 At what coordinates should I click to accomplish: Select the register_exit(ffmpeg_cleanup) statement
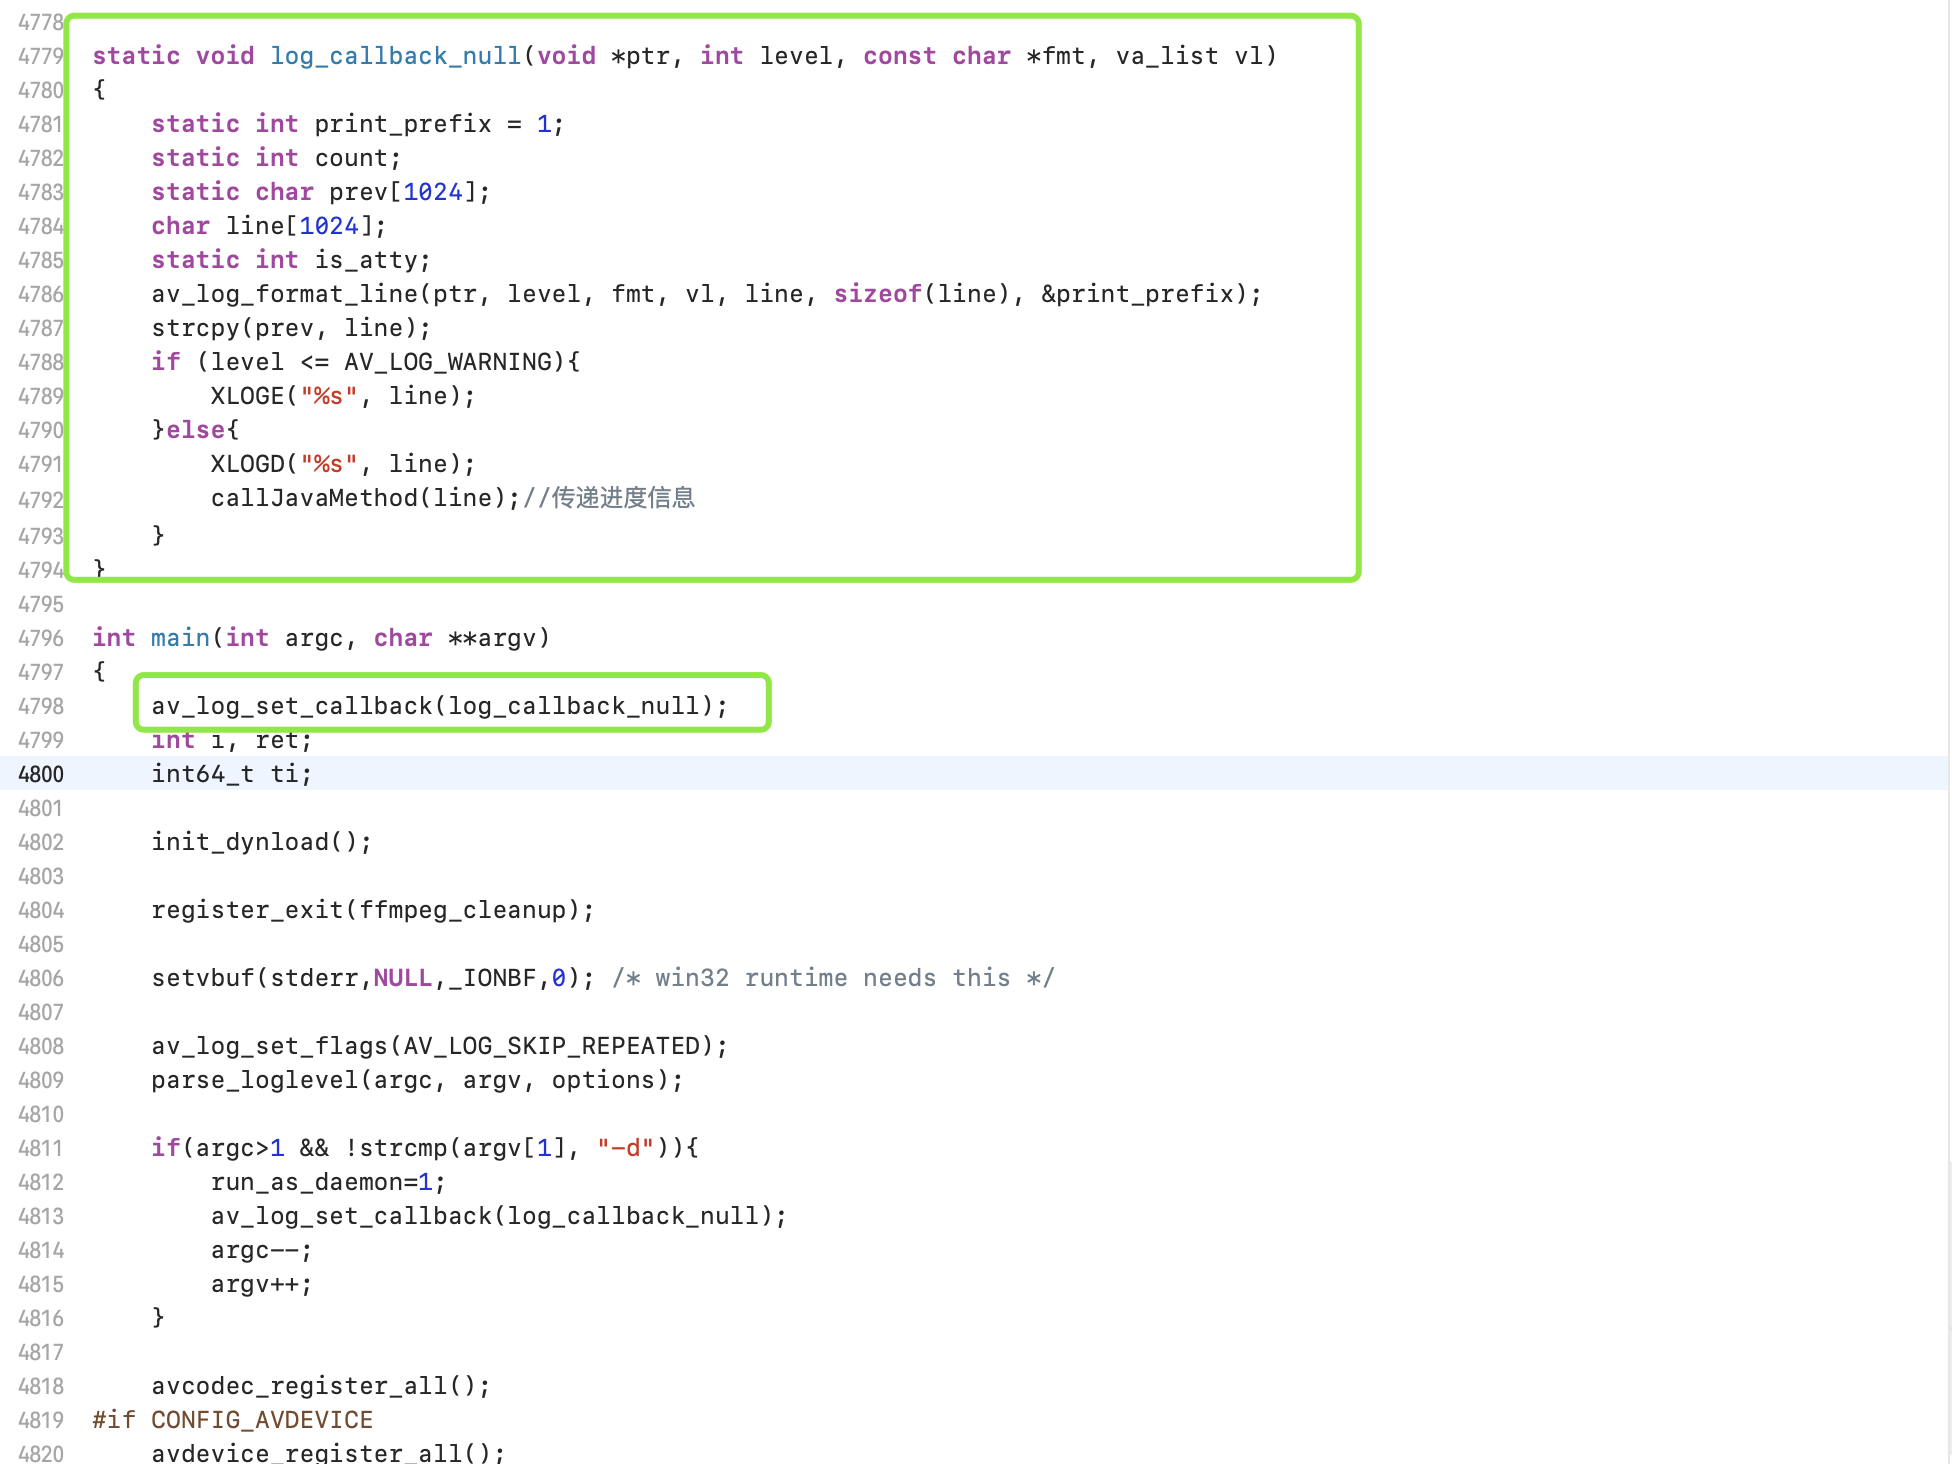(x=370, y=909)
